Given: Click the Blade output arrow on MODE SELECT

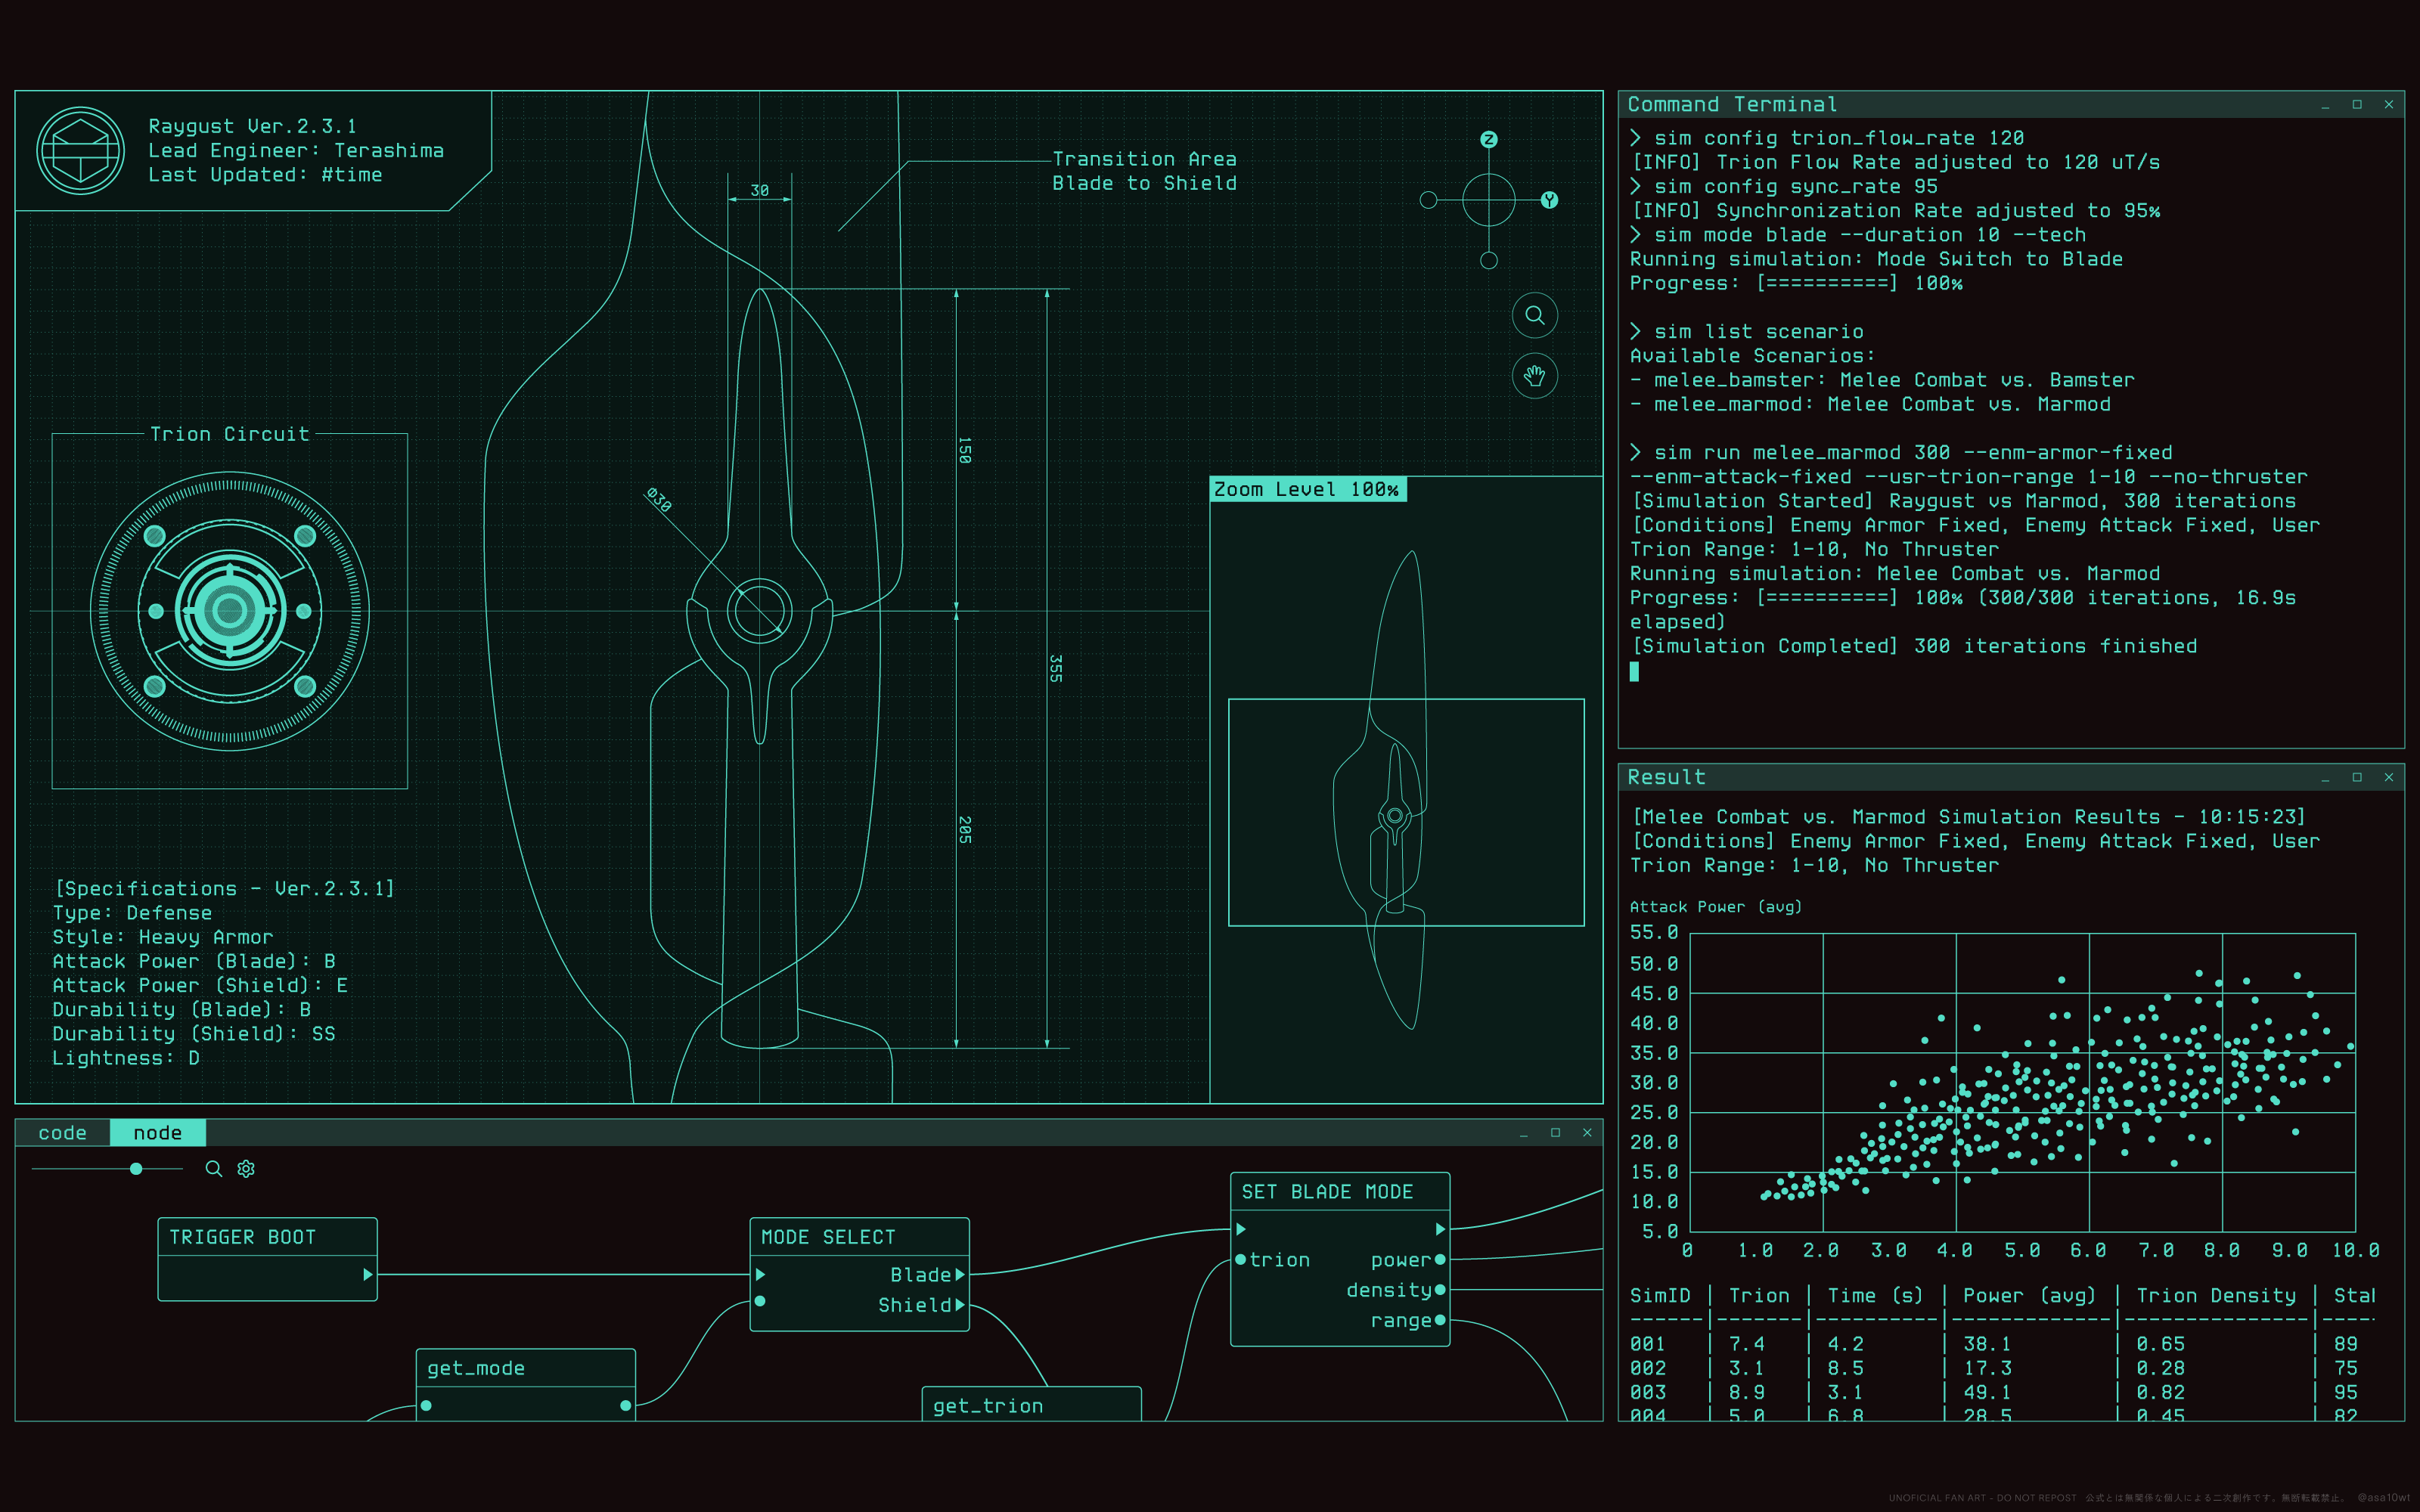Looking at the screenshot, I should coord(960,1274).
